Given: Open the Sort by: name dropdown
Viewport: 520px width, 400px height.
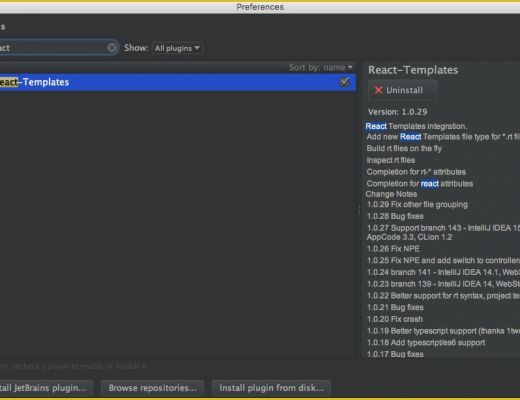Looking at the screenshot, I should pyautogui.click(x=320, y=68).
